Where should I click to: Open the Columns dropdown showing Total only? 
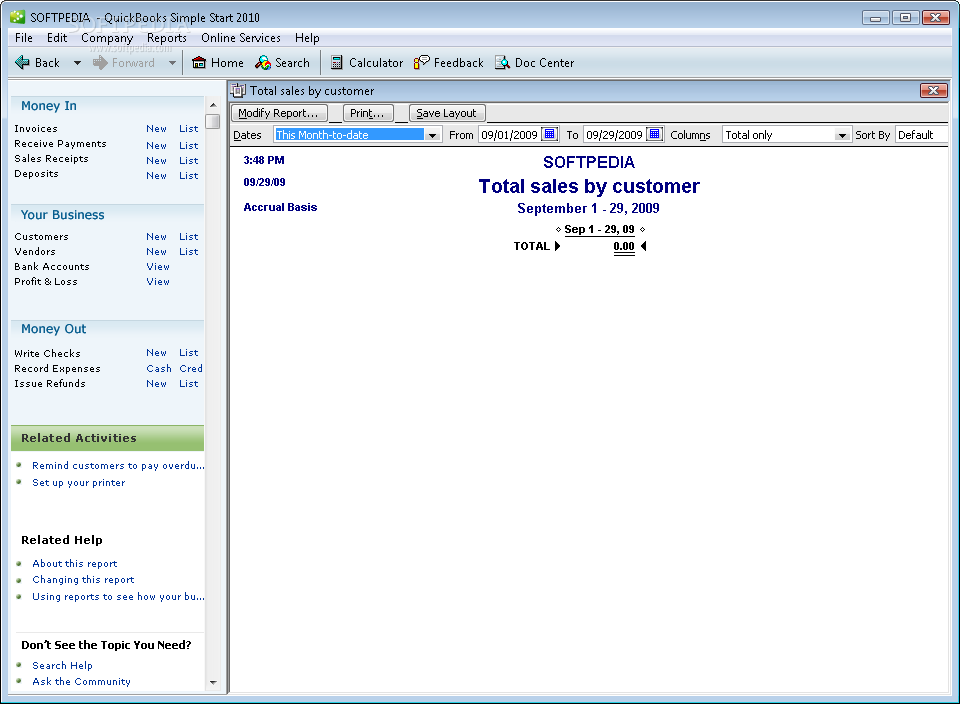(x=842, y=135)
